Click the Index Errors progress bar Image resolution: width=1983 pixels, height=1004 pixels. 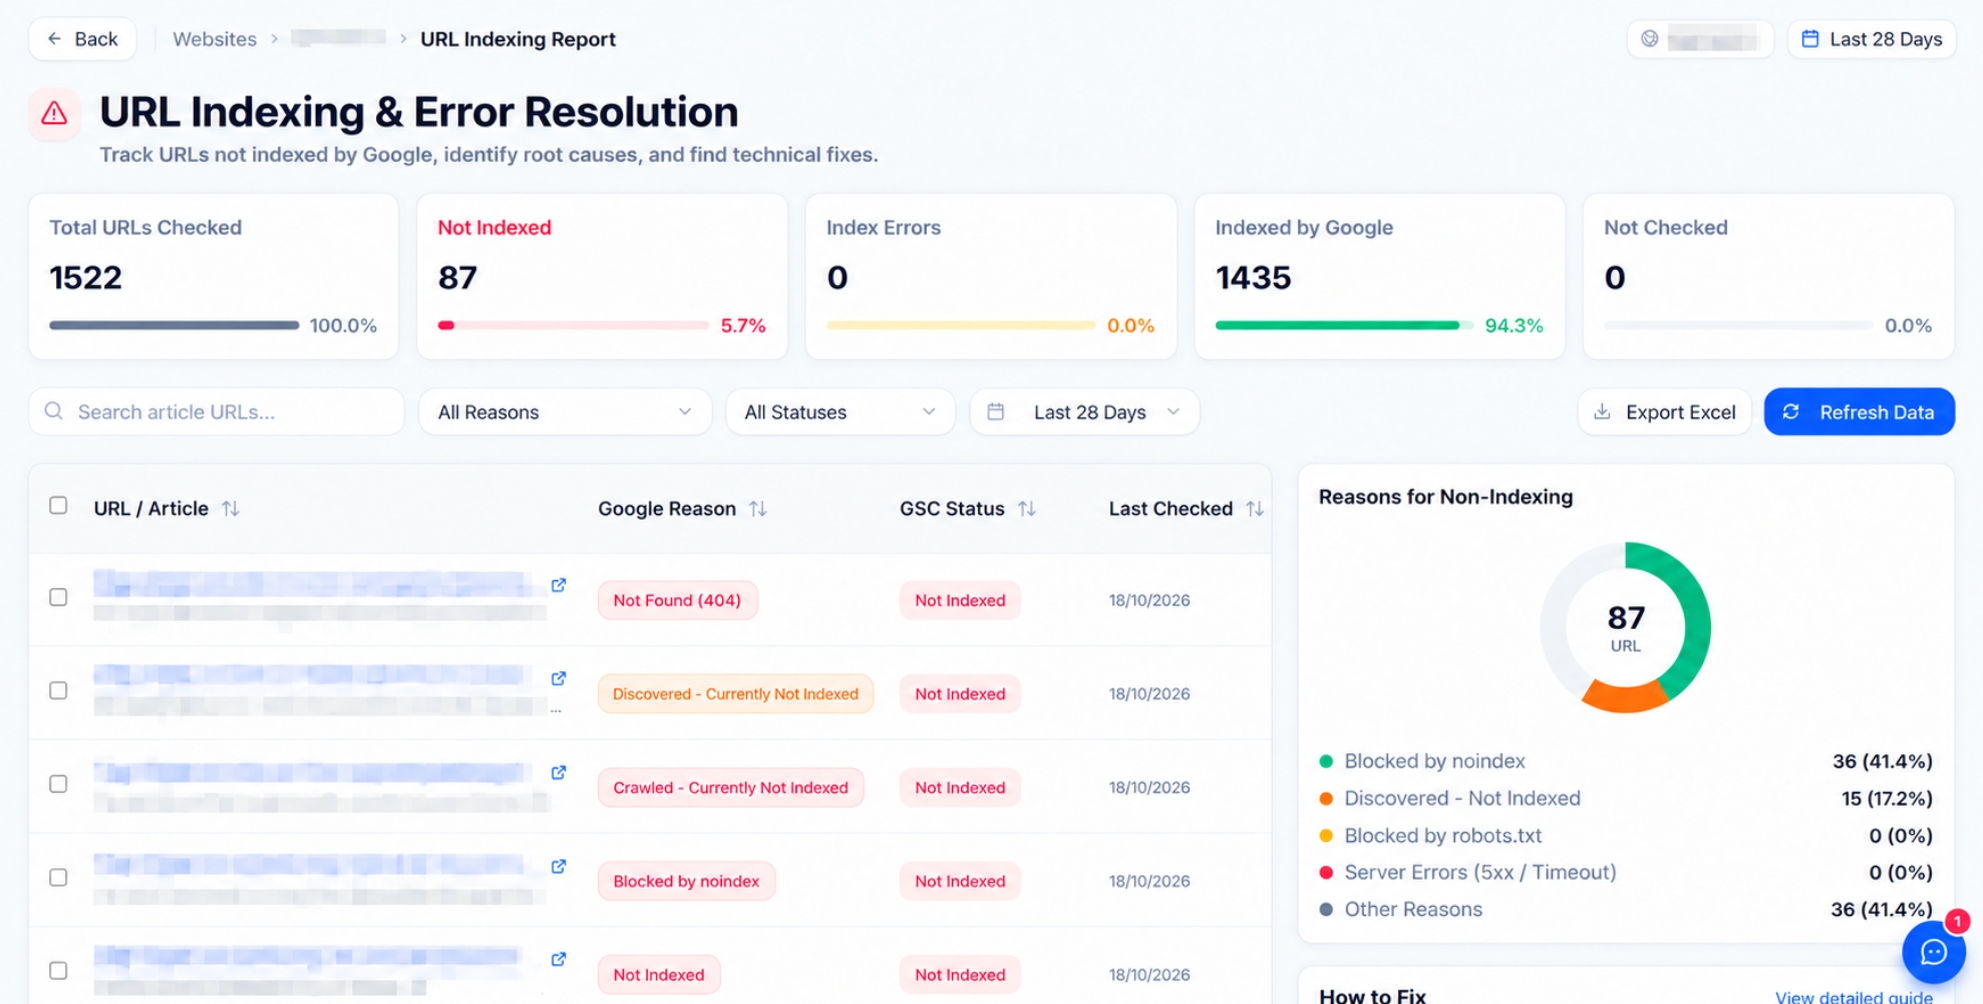(x=960, y=325)
